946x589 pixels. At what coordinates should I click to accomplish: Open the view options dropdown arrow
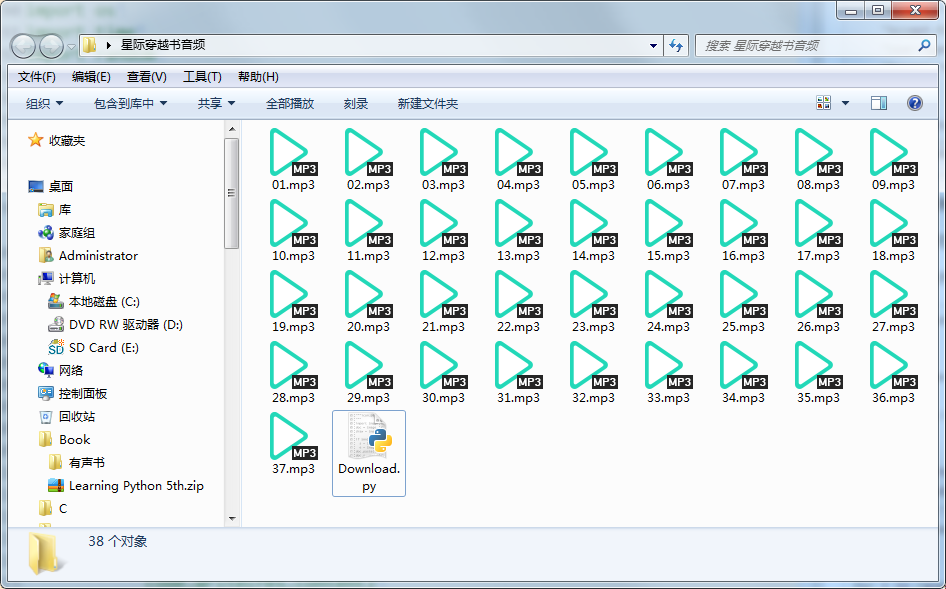pos(845,103)
